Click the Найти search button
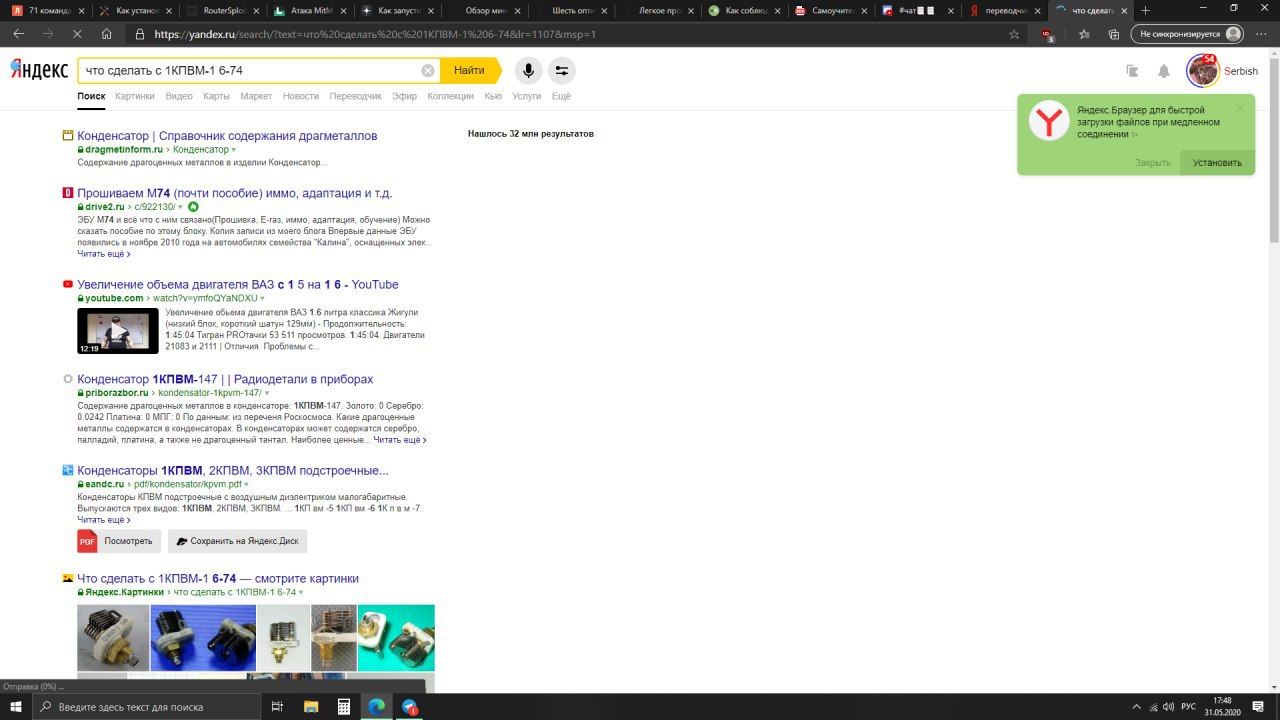The width and height of the screenshot is (1280, 720). tap(469, 71)
